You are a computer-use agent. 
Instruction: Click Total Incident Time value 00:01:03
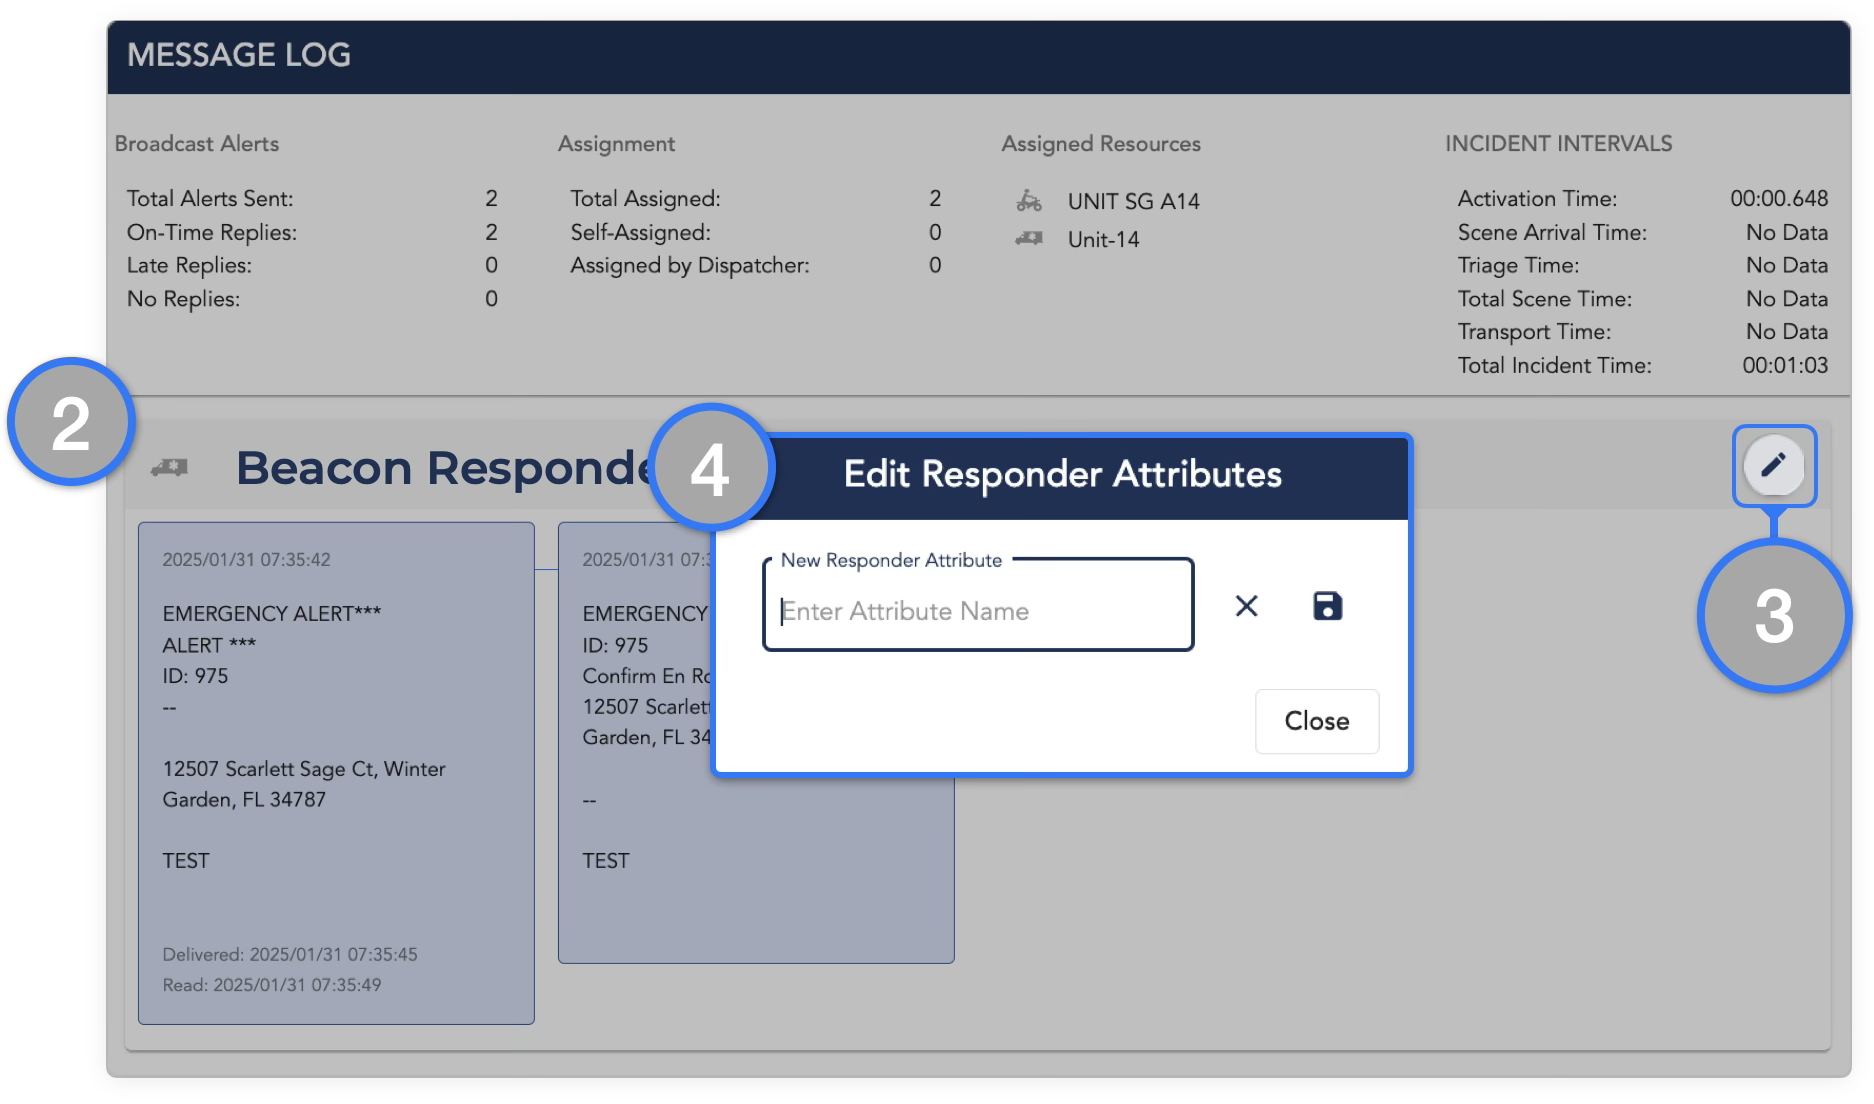(x=1785, y=365)
